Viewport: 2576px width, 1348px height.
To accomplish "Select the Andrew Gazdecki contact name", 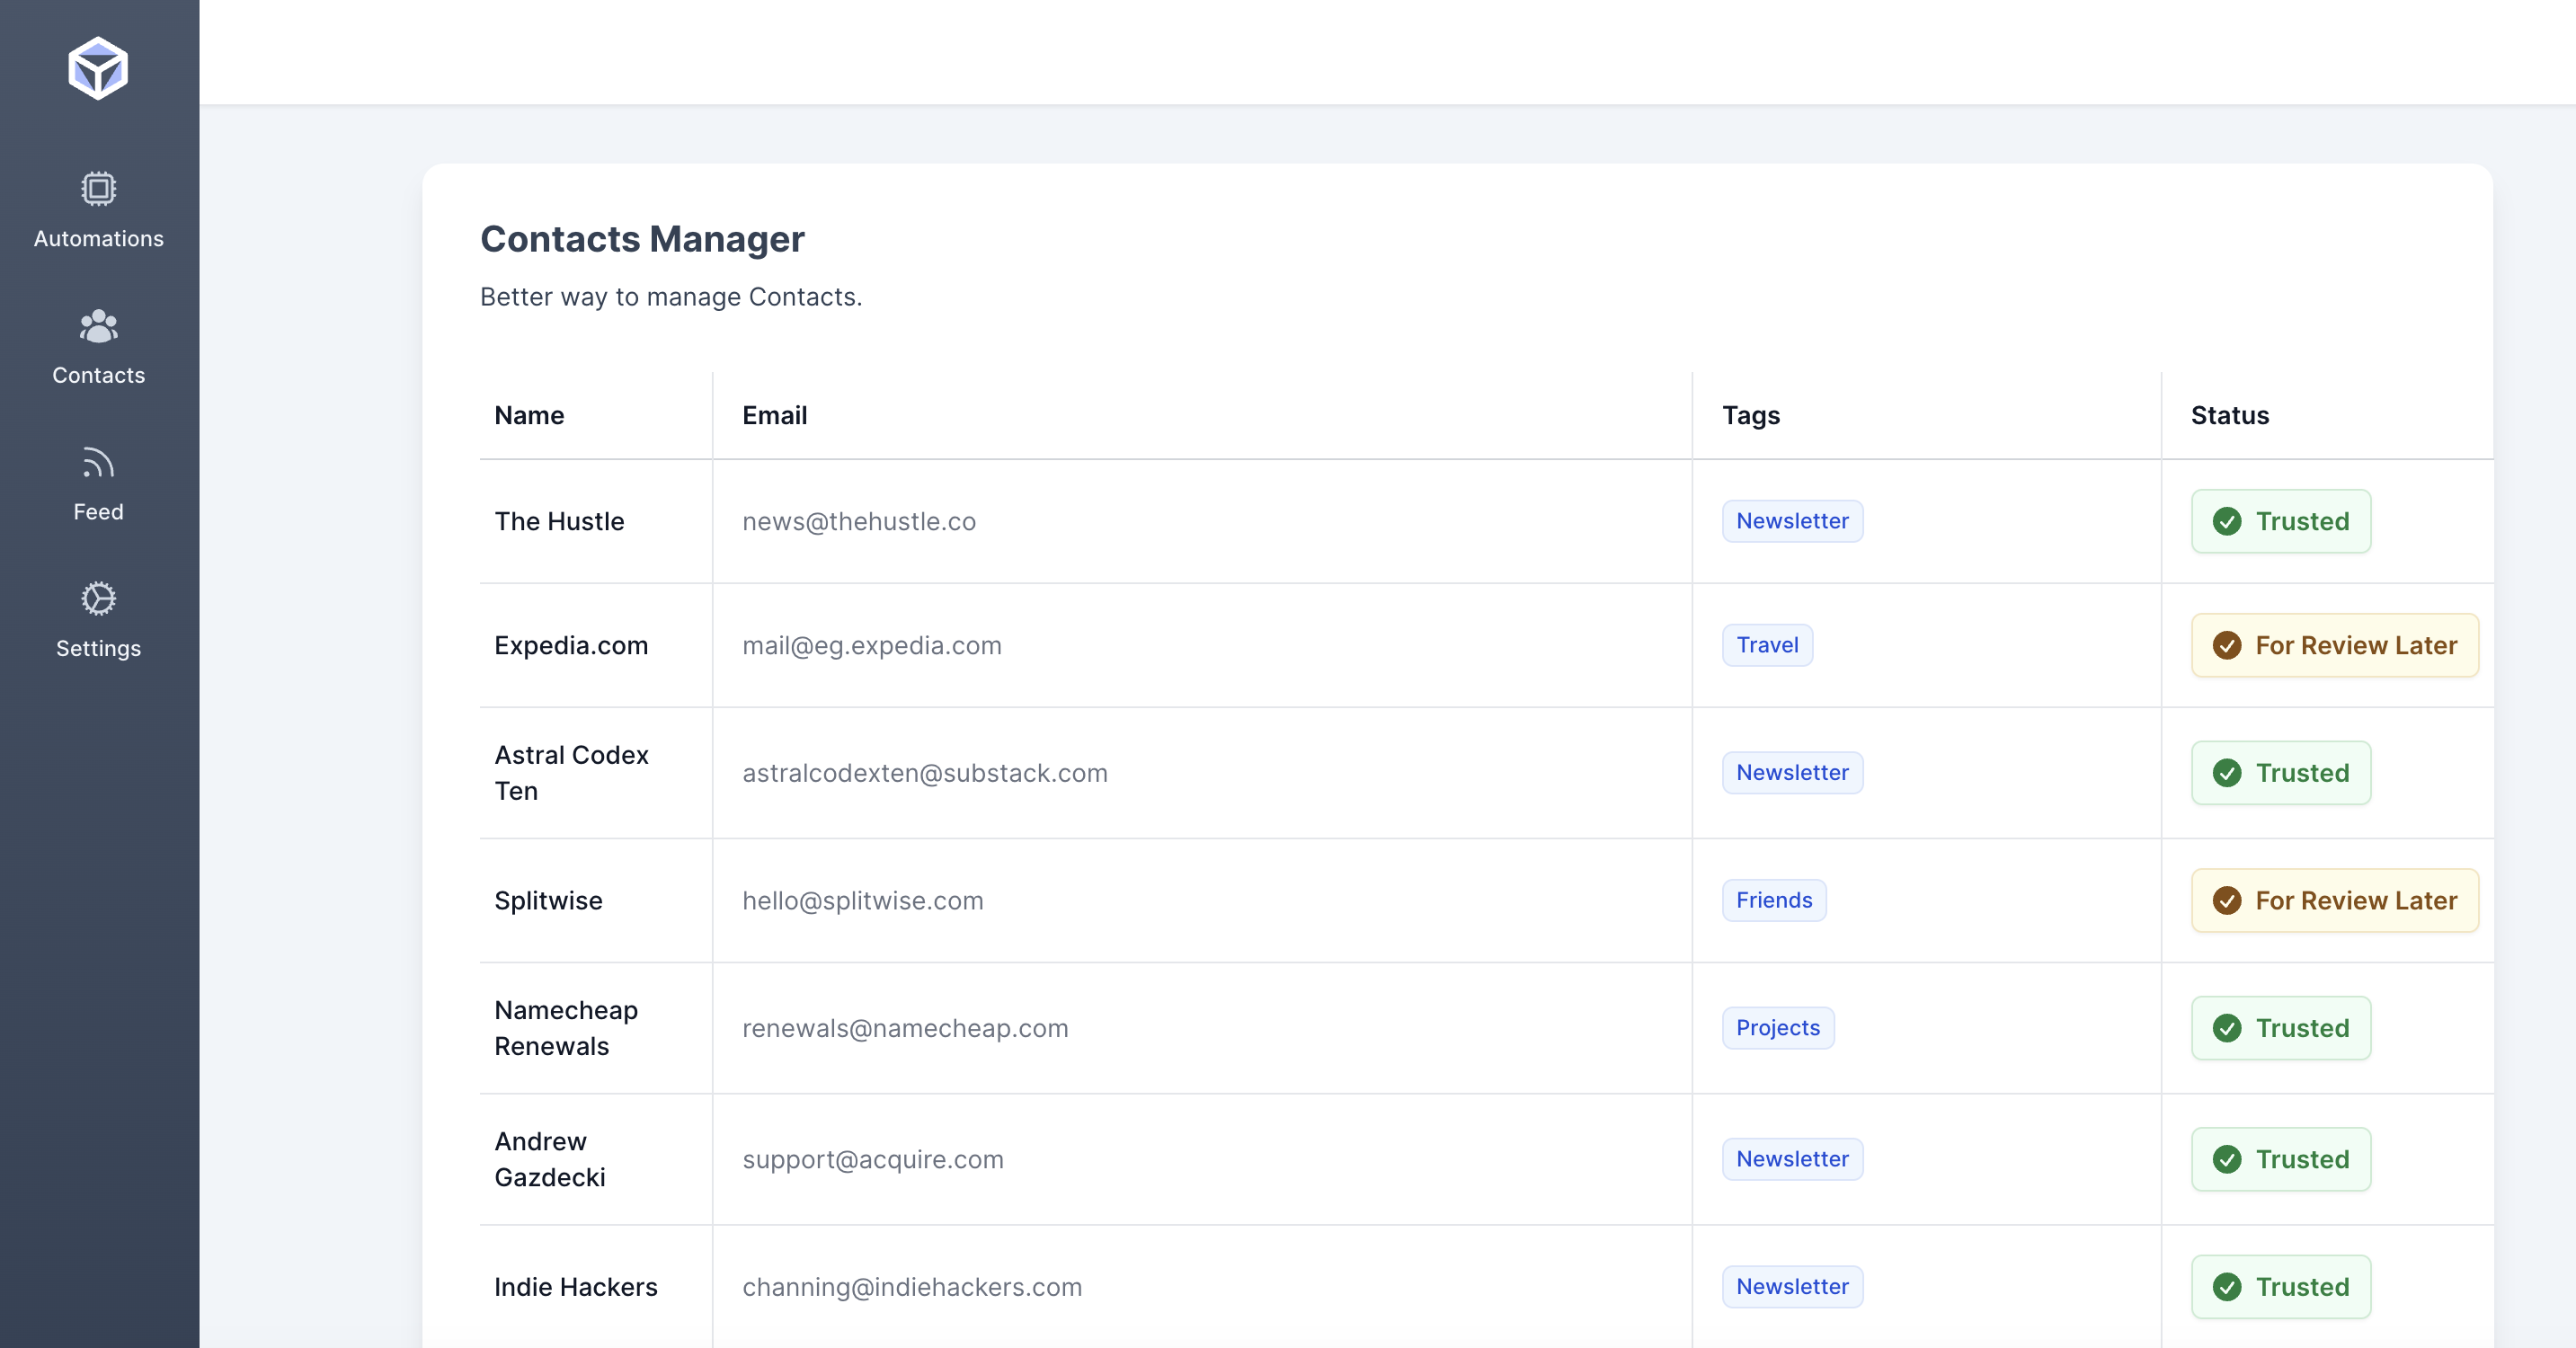I will (549, 1159).
